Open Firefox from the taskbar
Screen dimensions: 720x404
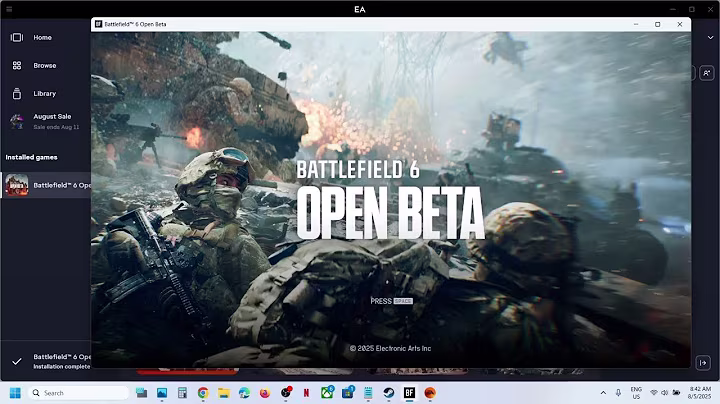point(265,393)
